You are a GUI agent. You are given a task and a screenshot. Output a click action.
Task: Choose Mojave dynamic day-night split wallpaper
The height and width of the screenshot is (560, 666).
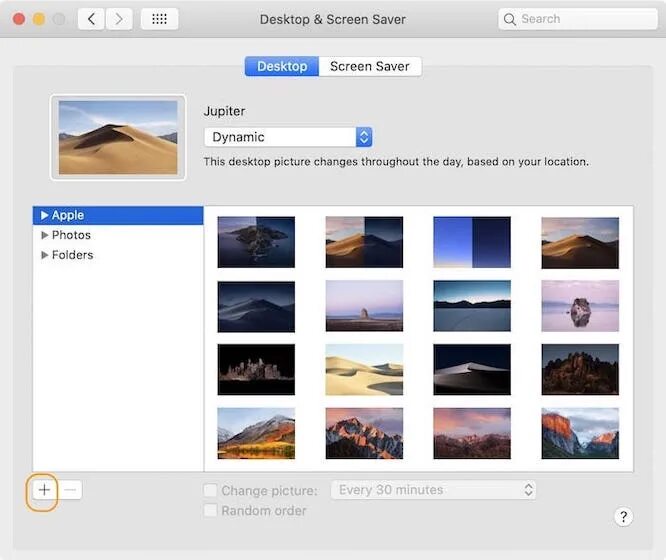(x=364, y=242)
